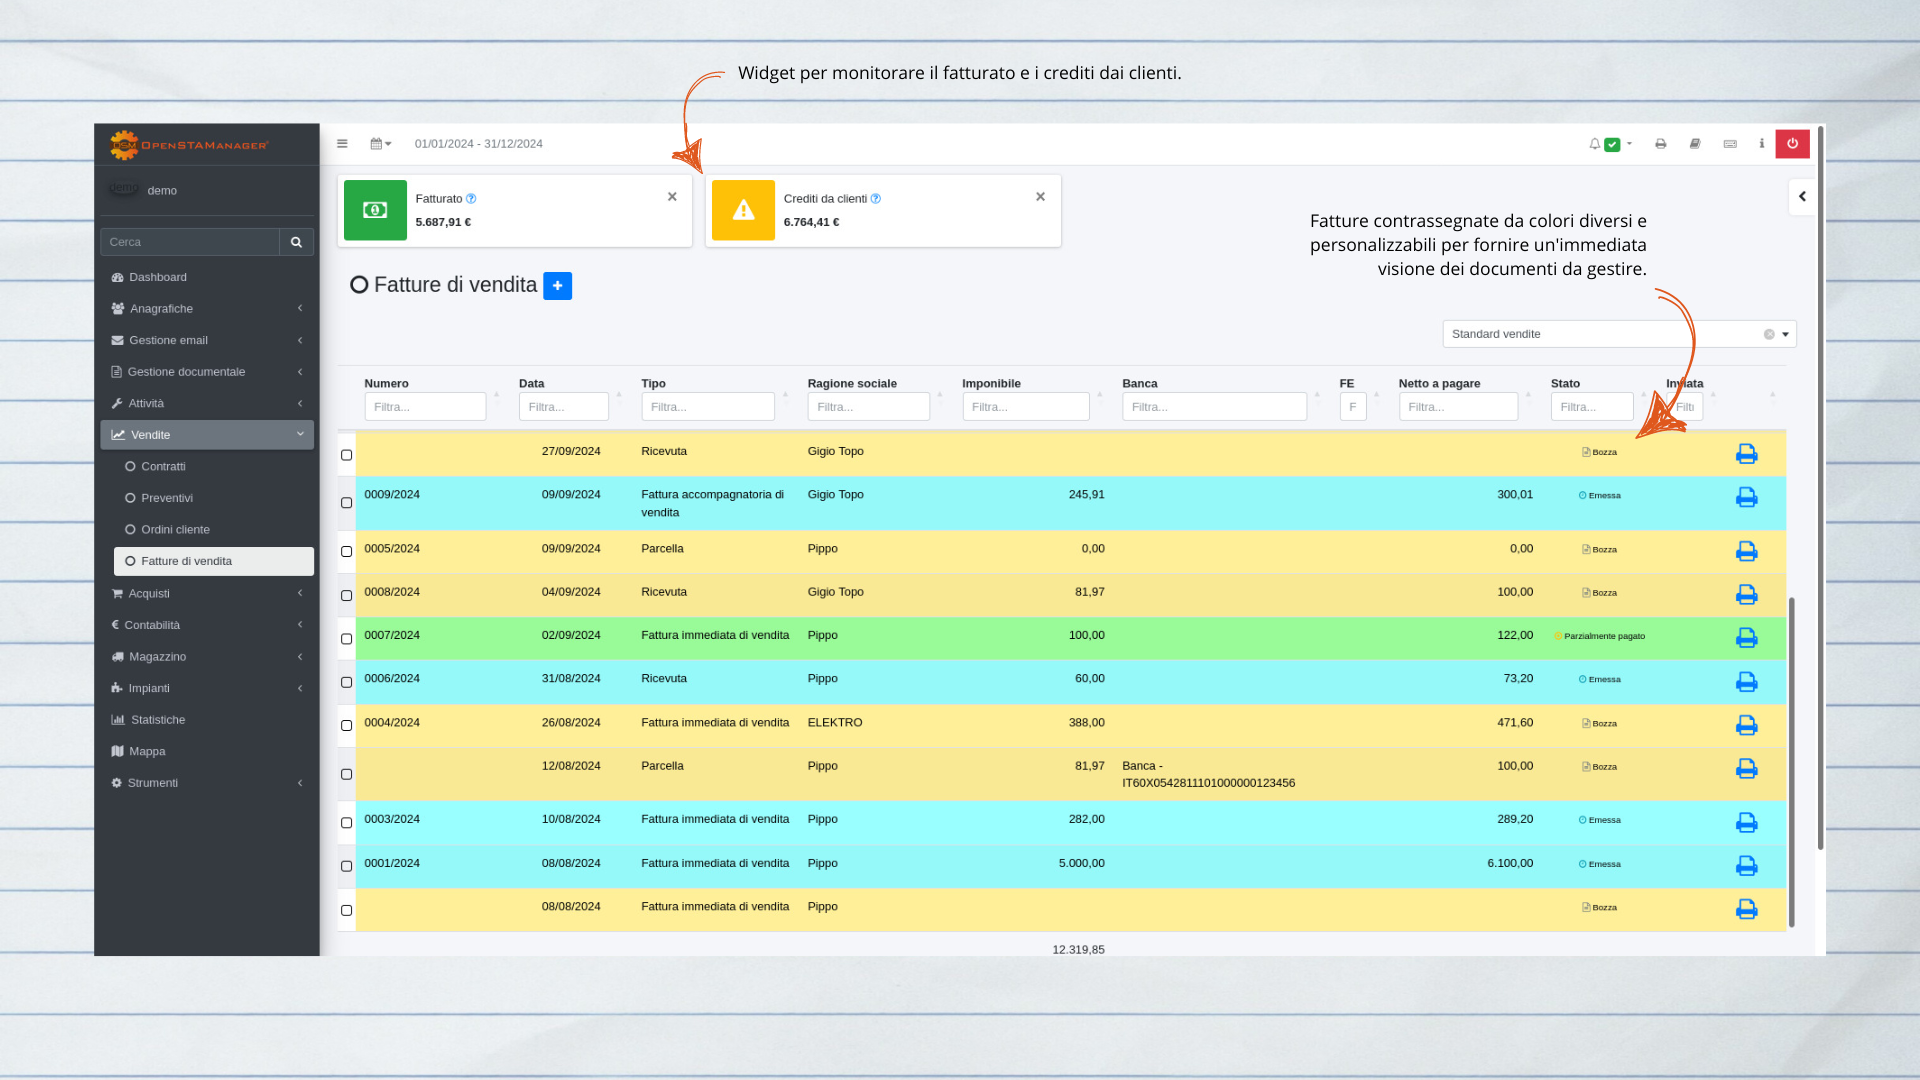Click the vertical page scrollbar

point(1820,490)
